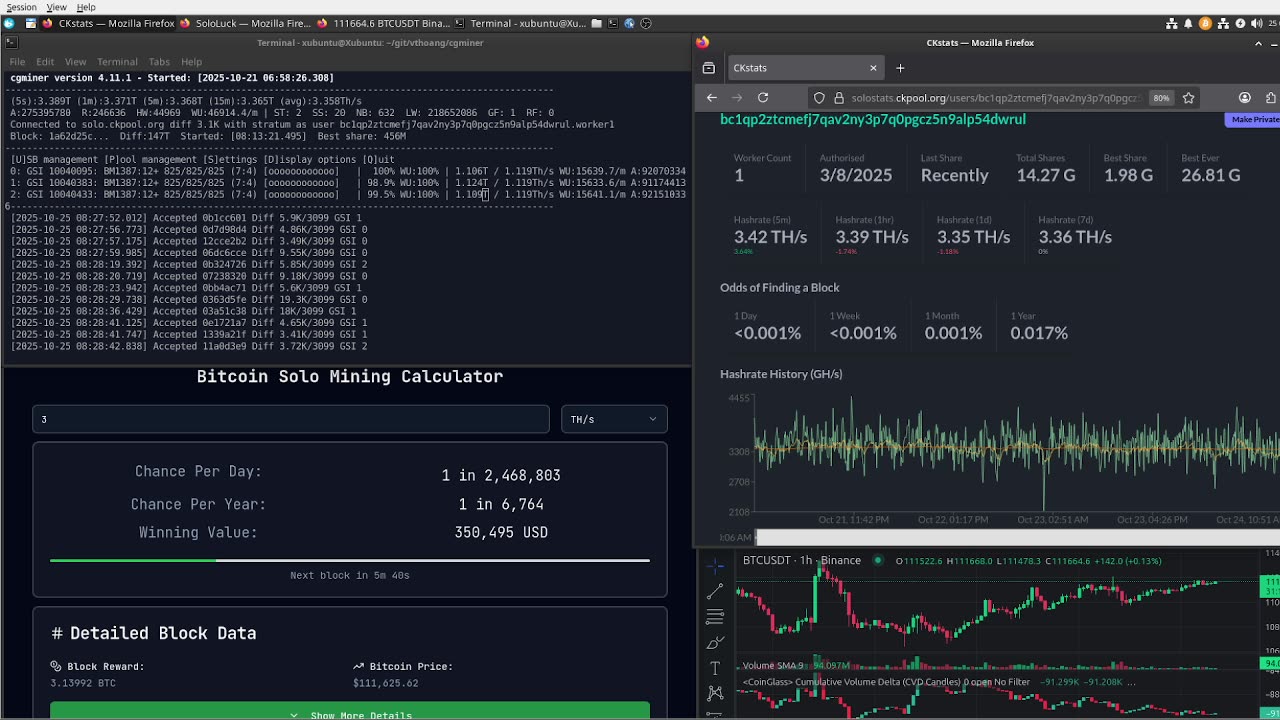
Task: Click the Bitcoin Price value $111,625.62
Action: click(x=385, y=683)
